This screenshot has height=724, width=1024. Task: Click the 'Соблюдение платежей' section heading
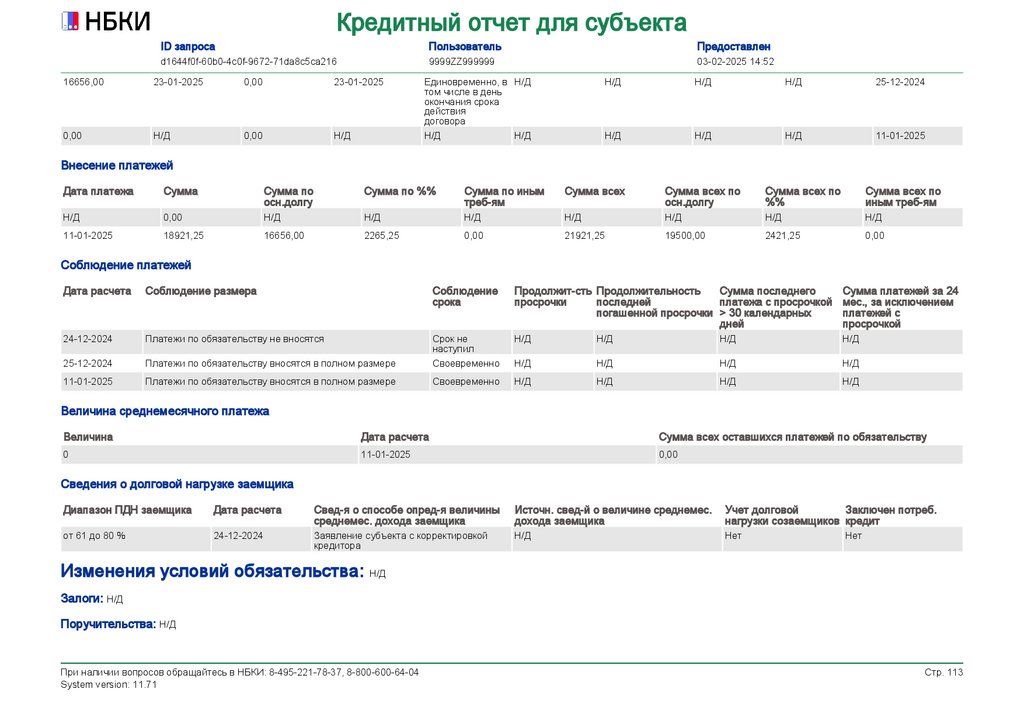(x=125, y=265)
